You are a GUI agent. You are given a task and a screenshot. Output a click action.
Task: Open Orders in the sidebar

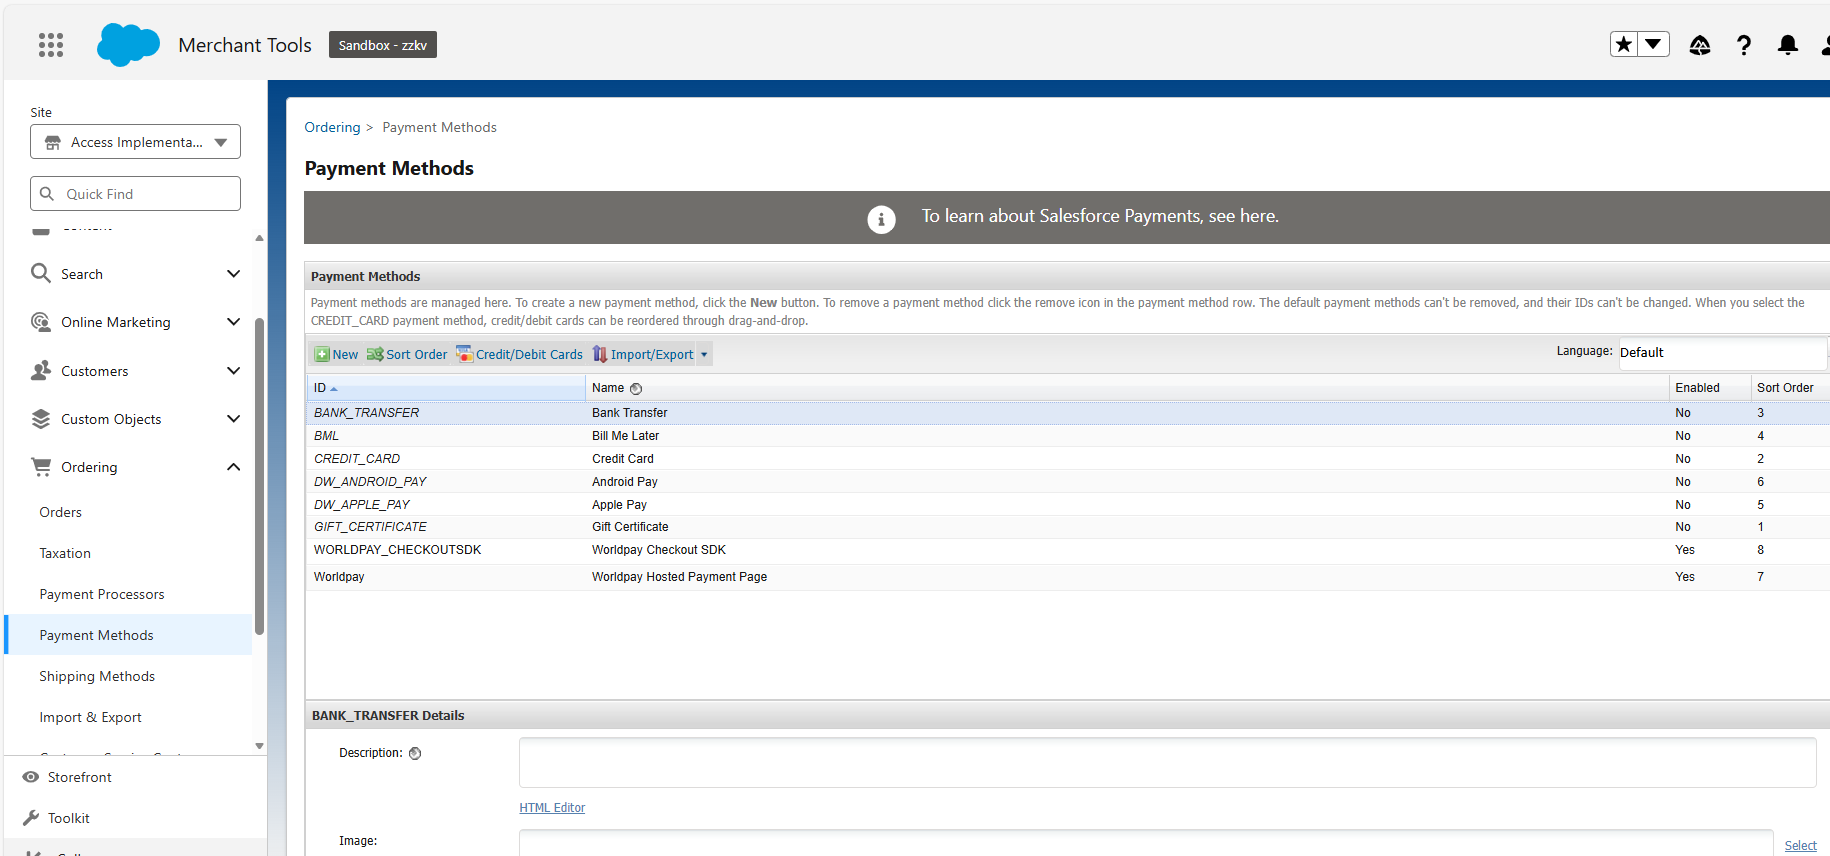[x=61, y=512]
